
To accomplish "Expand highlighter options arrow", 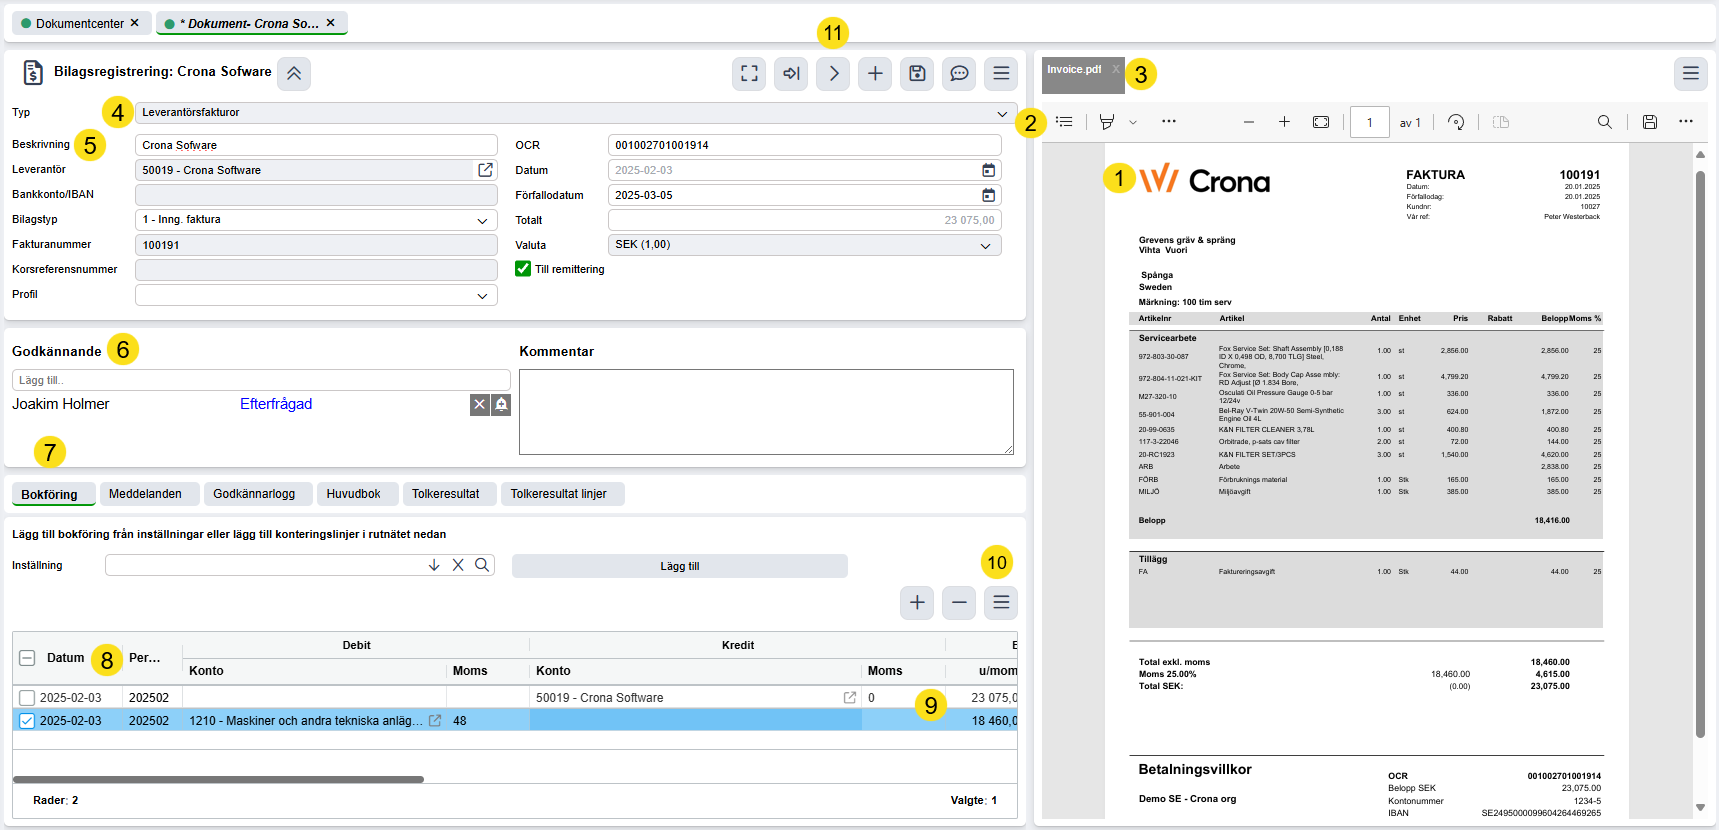I will 1133,122.
